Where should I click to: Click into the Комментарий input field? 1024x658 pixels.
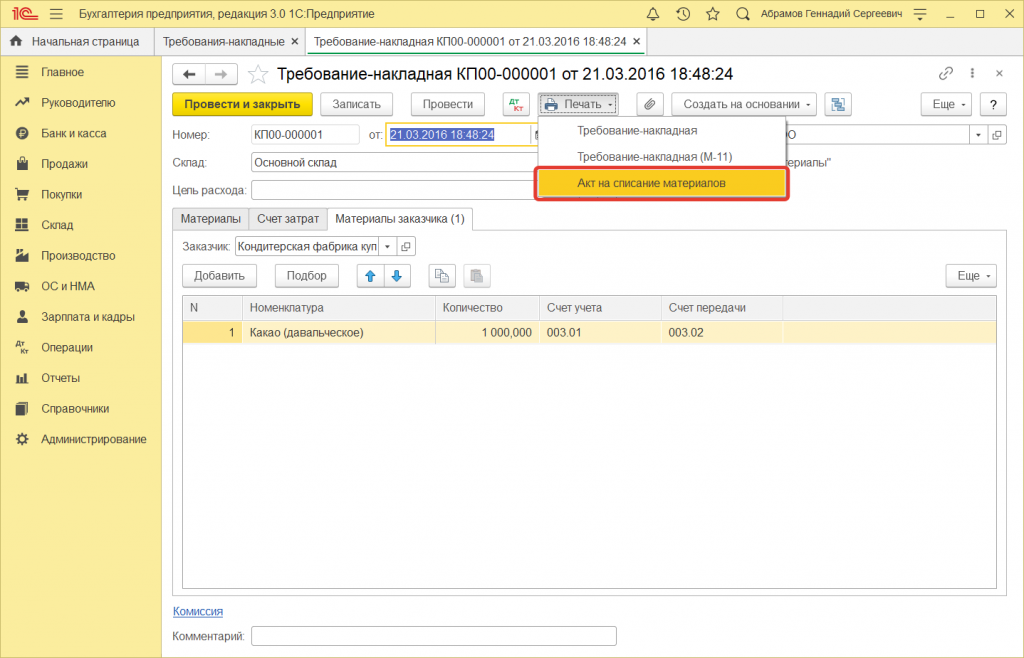(x=433, y=636)
